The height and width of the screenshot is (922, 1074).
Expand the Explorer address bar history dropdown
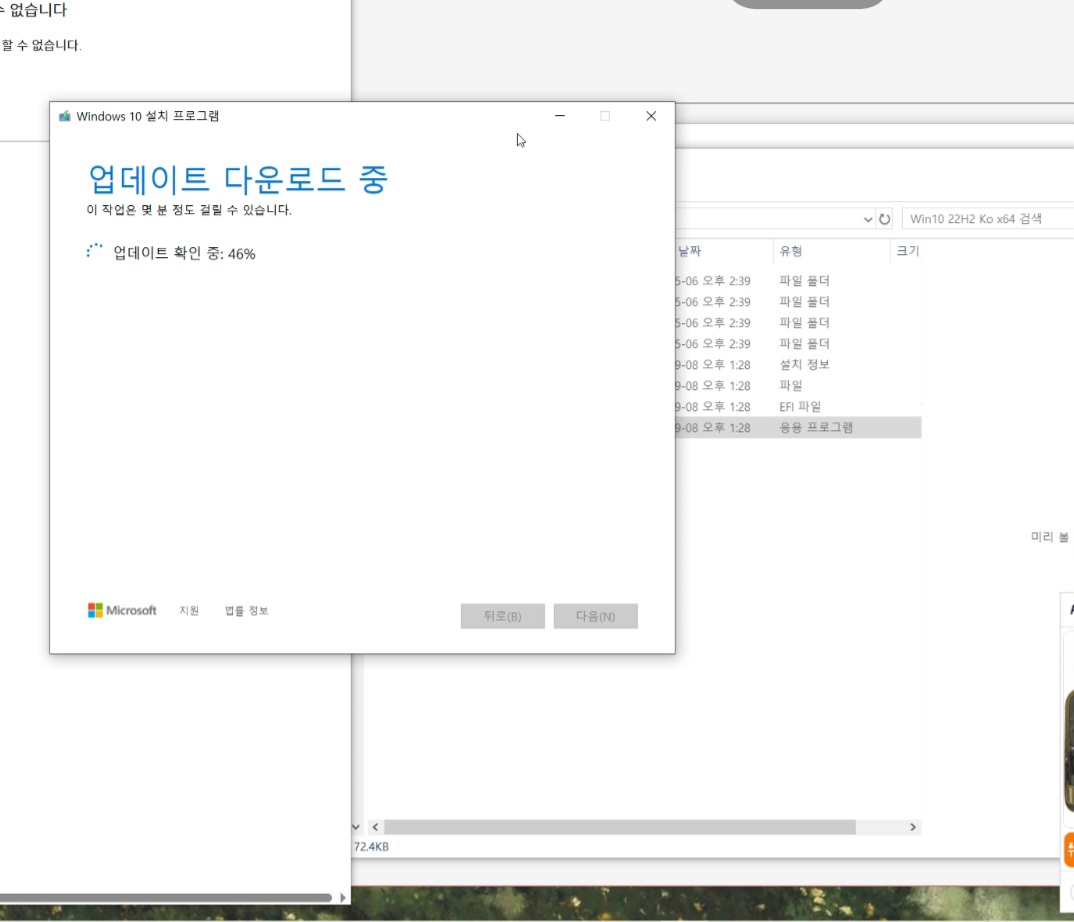868,219
